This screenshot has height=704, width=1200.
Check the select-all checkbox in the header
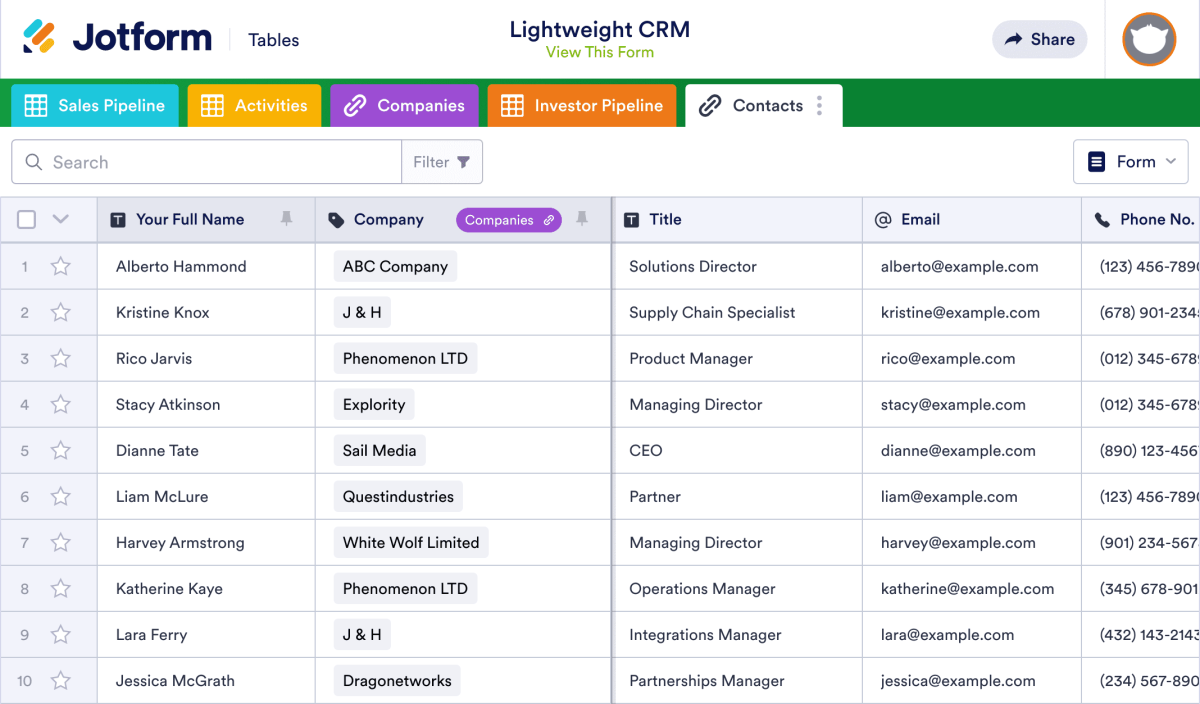[x=26, y=219]
